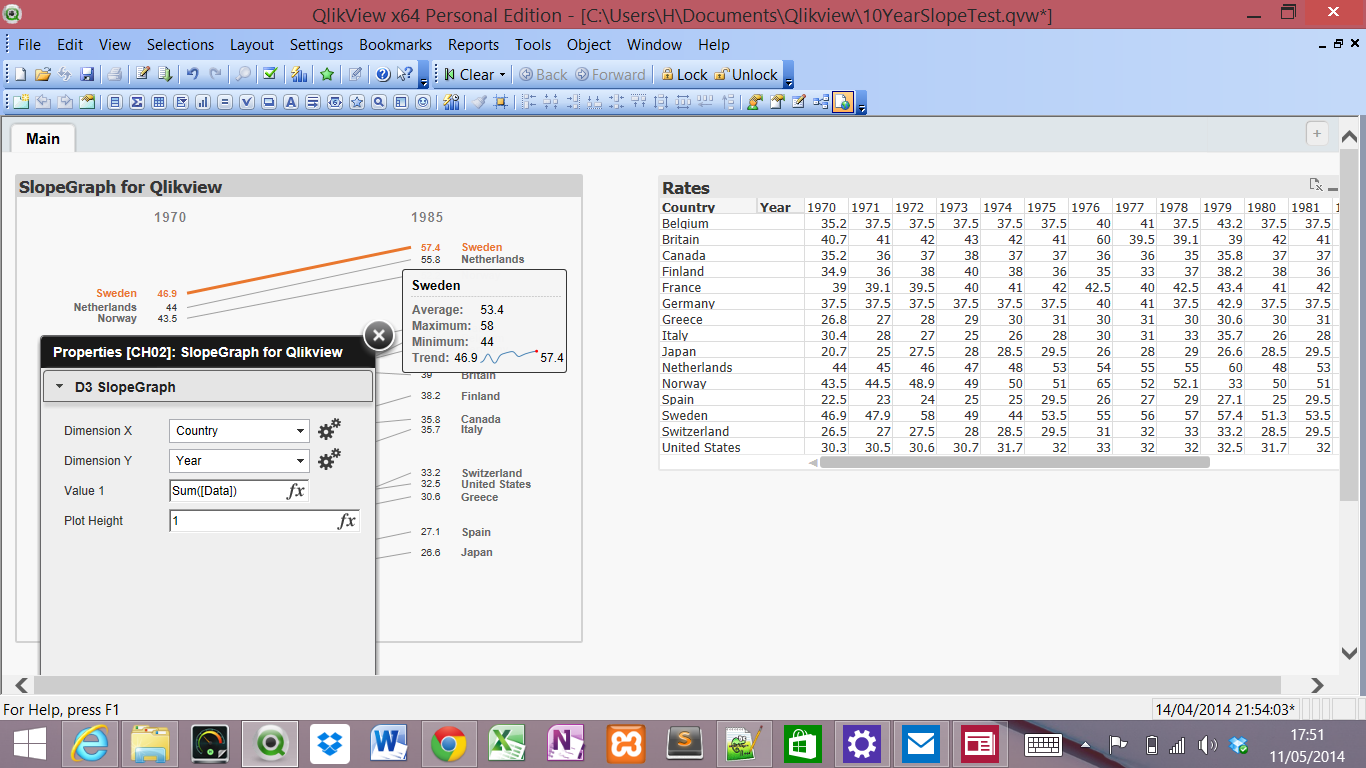The width and height of the screenshot is (1366, 768).
Task: Click the Country column header in Rates
Action: point(688,207)
